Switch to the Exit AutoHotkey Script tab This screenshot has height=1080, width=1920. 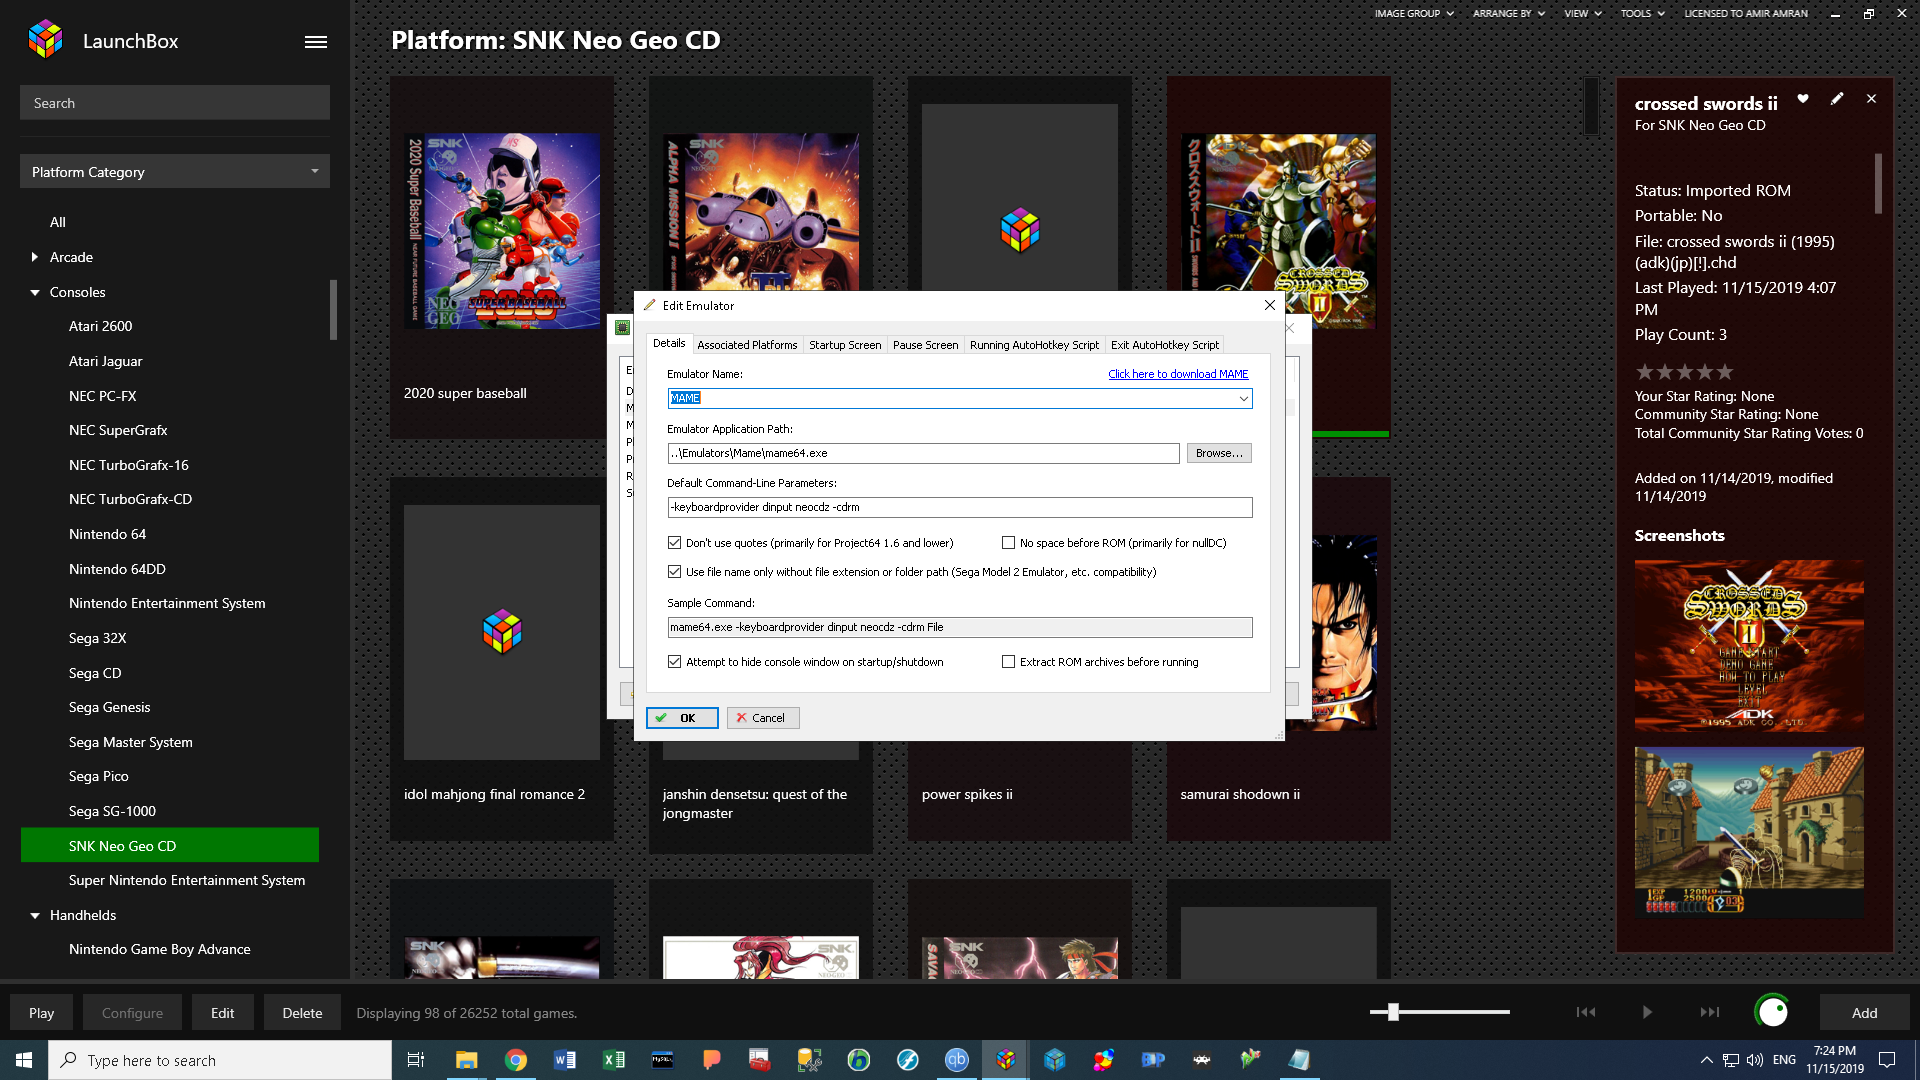(x=1165, y=345)
